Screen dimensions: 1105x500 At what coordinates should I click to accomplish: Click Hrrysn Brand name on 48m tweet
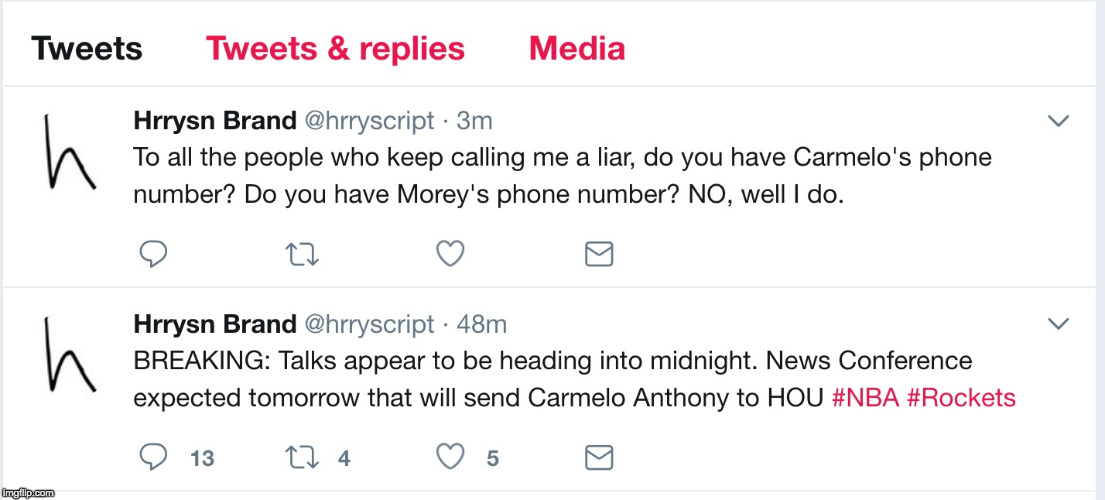tap(215, 325)
